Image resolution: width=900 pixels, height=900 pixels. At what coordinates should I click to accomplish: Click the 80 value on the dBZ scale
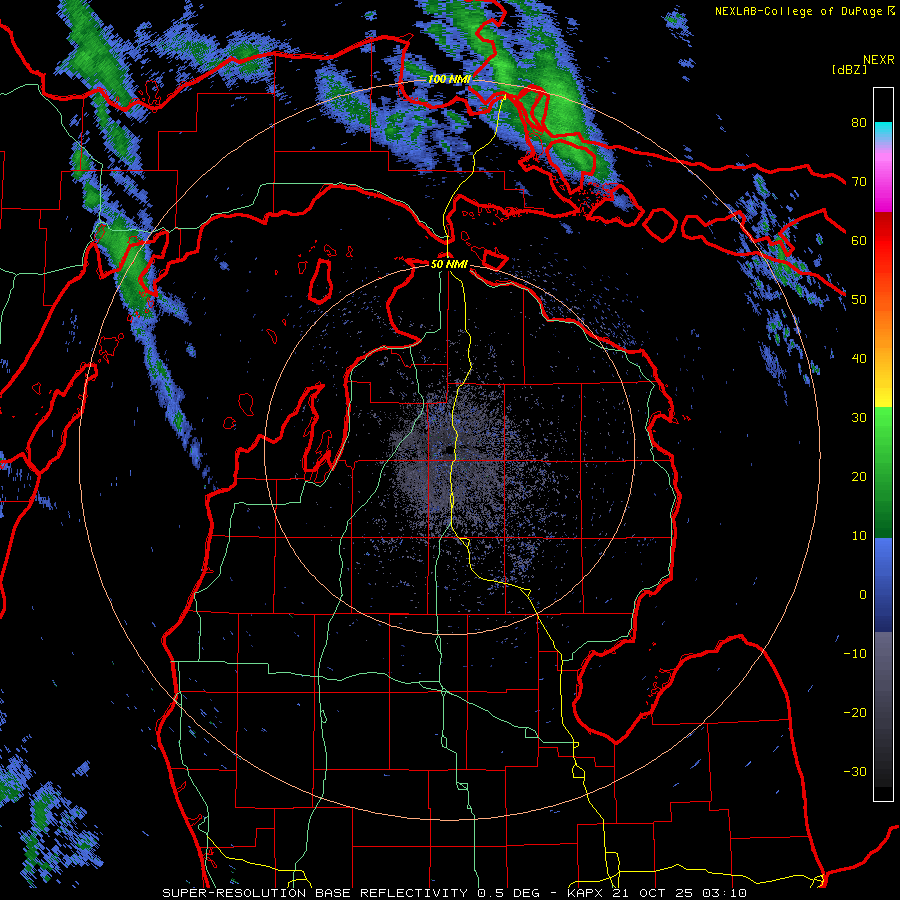pyautogui.click(x=859, y=122)
